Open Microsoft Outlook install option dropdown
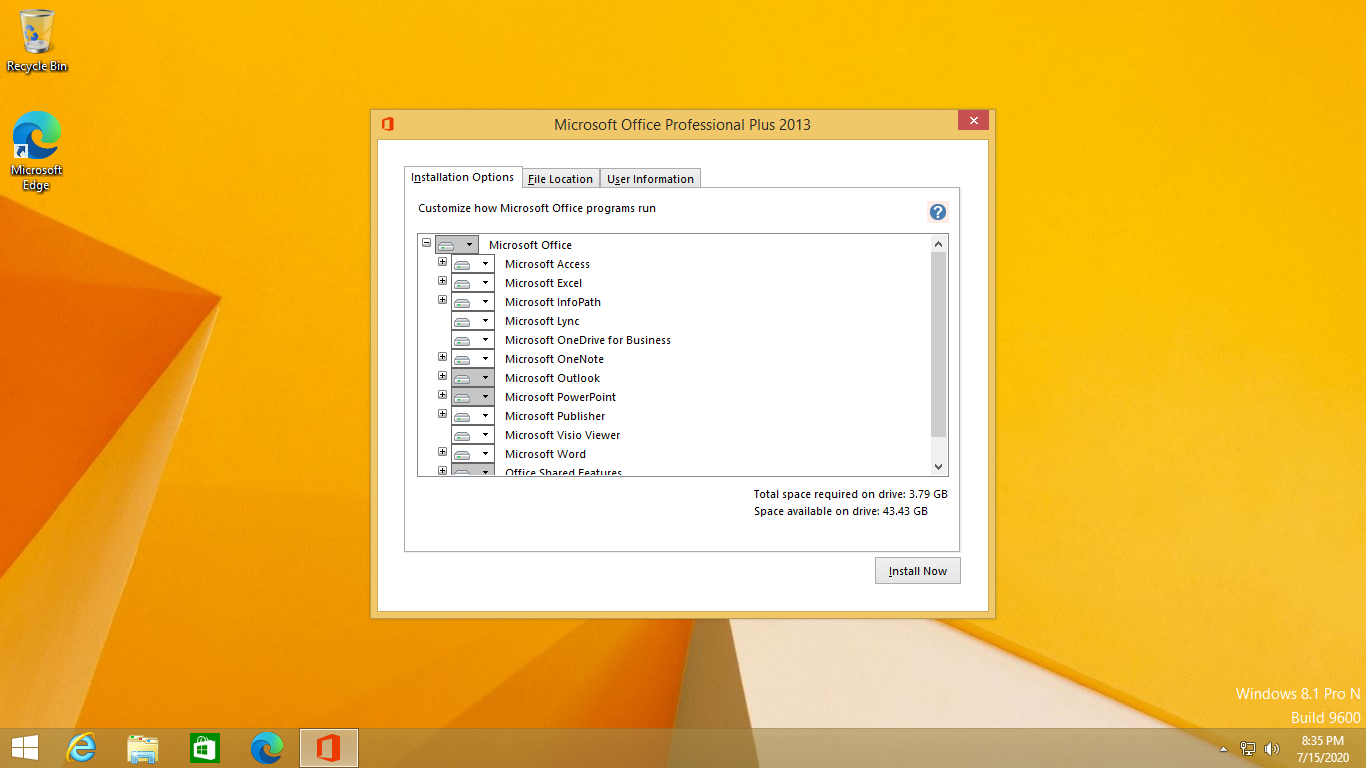 click(473, 378)
